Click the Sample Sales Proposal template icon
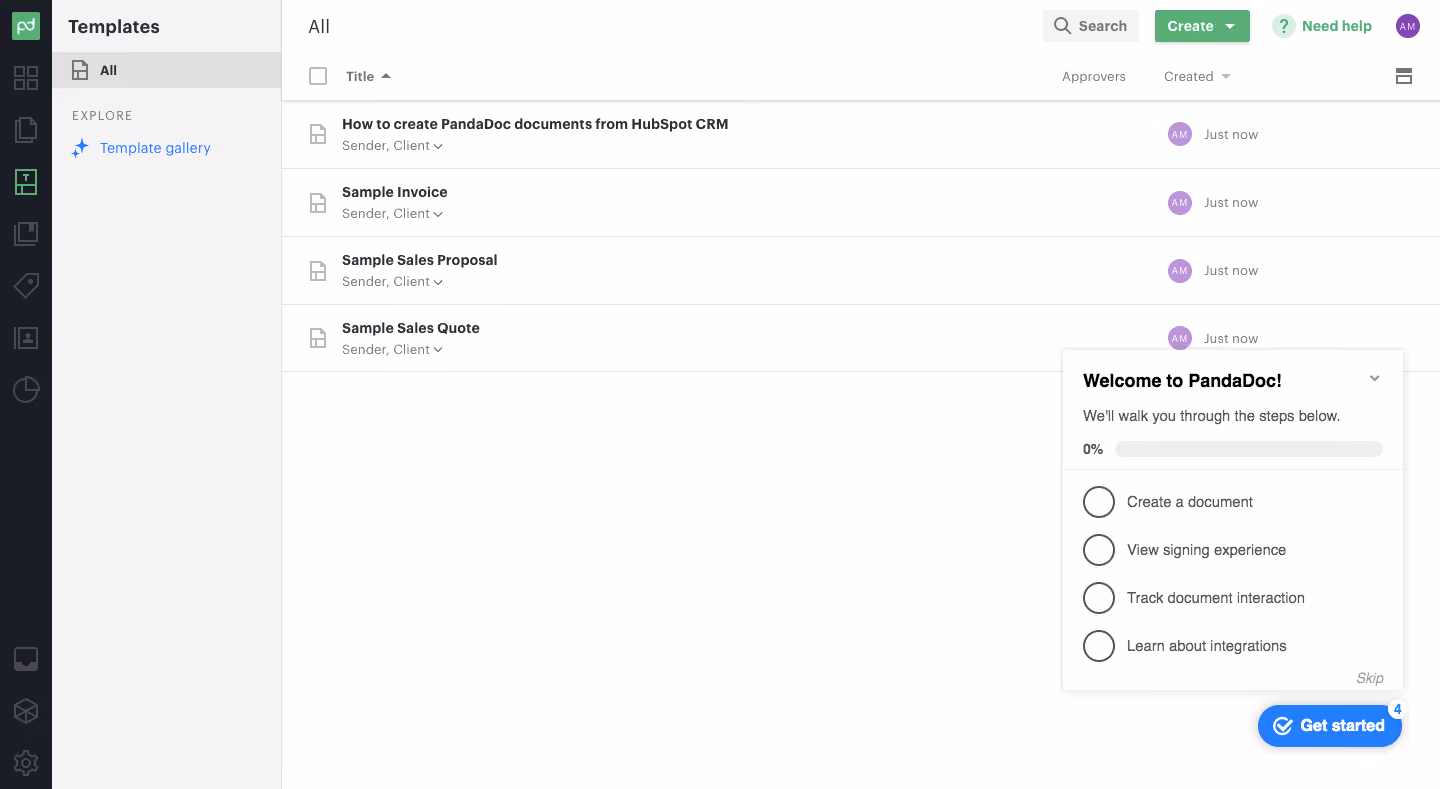 pyautogui.click(x=318, y=271)
